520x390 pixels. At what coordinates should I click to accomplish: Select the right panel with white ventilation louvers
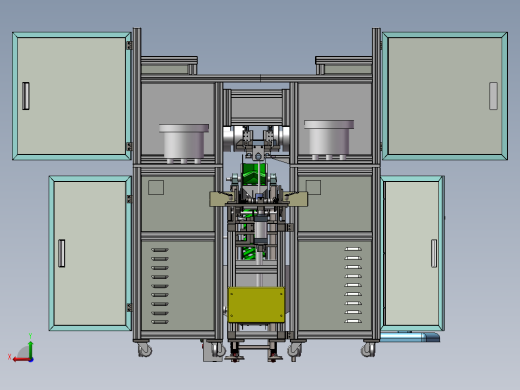tap(335, 285)
